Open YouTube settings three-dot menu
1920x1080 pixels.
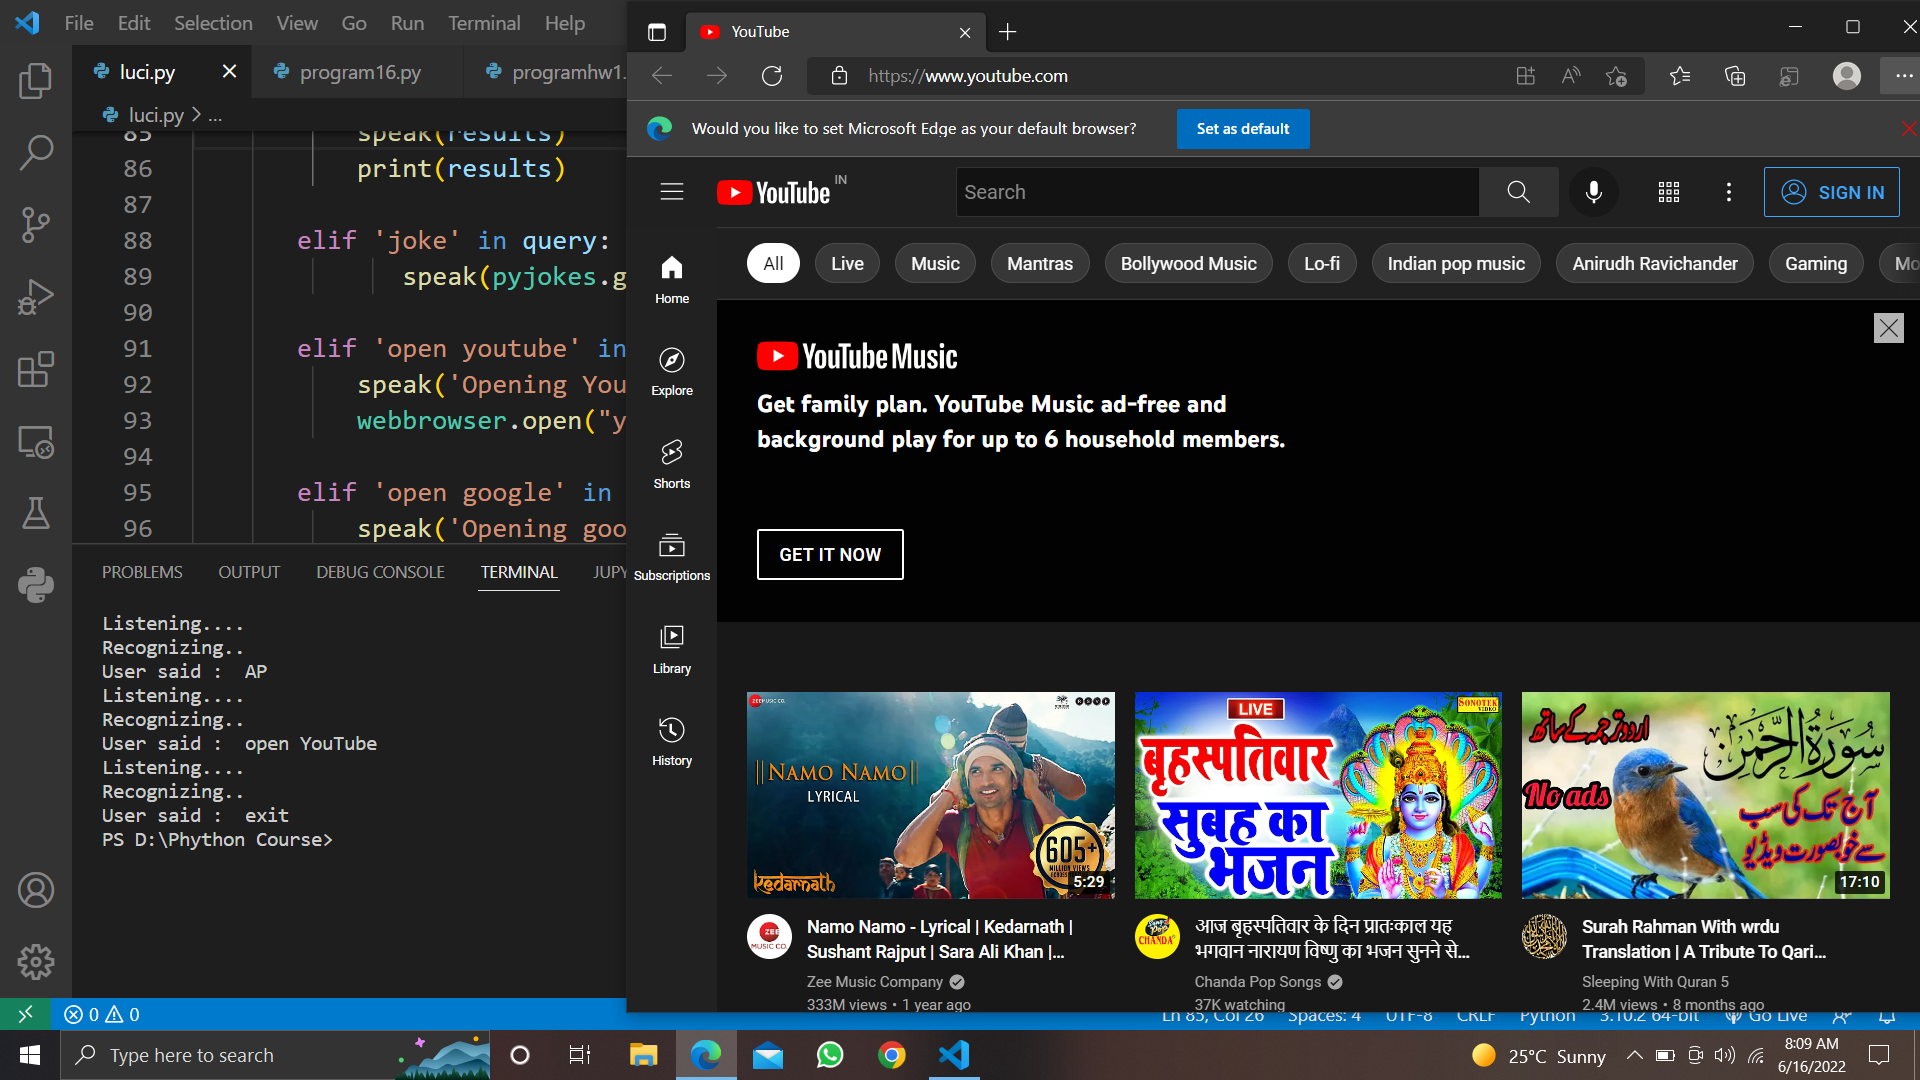[1729, 192]
